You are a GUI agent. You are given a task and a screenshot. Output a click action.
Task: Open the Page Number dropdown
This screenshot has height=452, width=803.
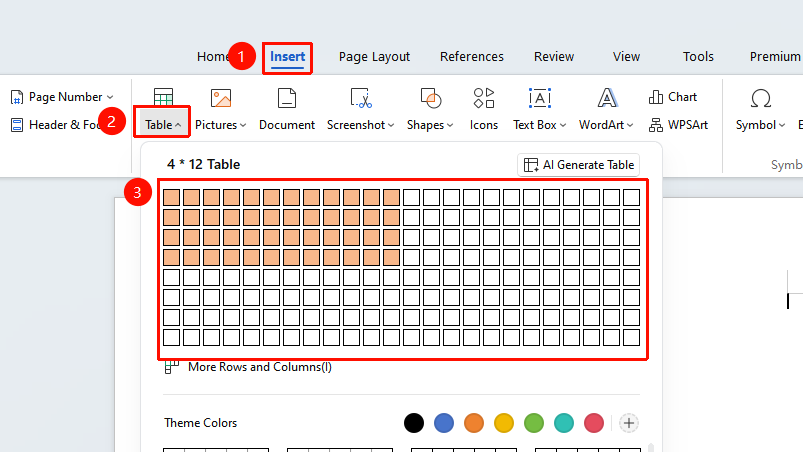[x=110, y=97]
